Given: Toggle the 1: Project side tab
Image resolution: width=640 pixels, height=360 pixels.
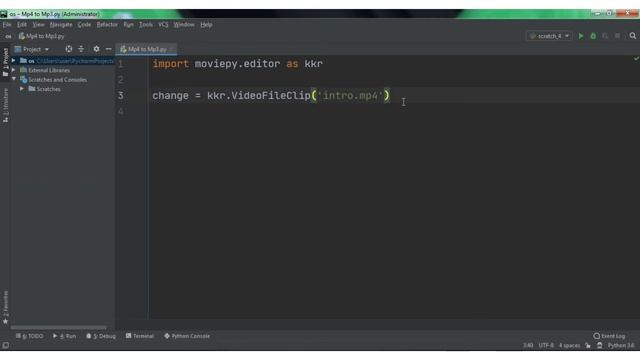Looking at the screenshot, I should pyautogui.click(x=5, y=62).
